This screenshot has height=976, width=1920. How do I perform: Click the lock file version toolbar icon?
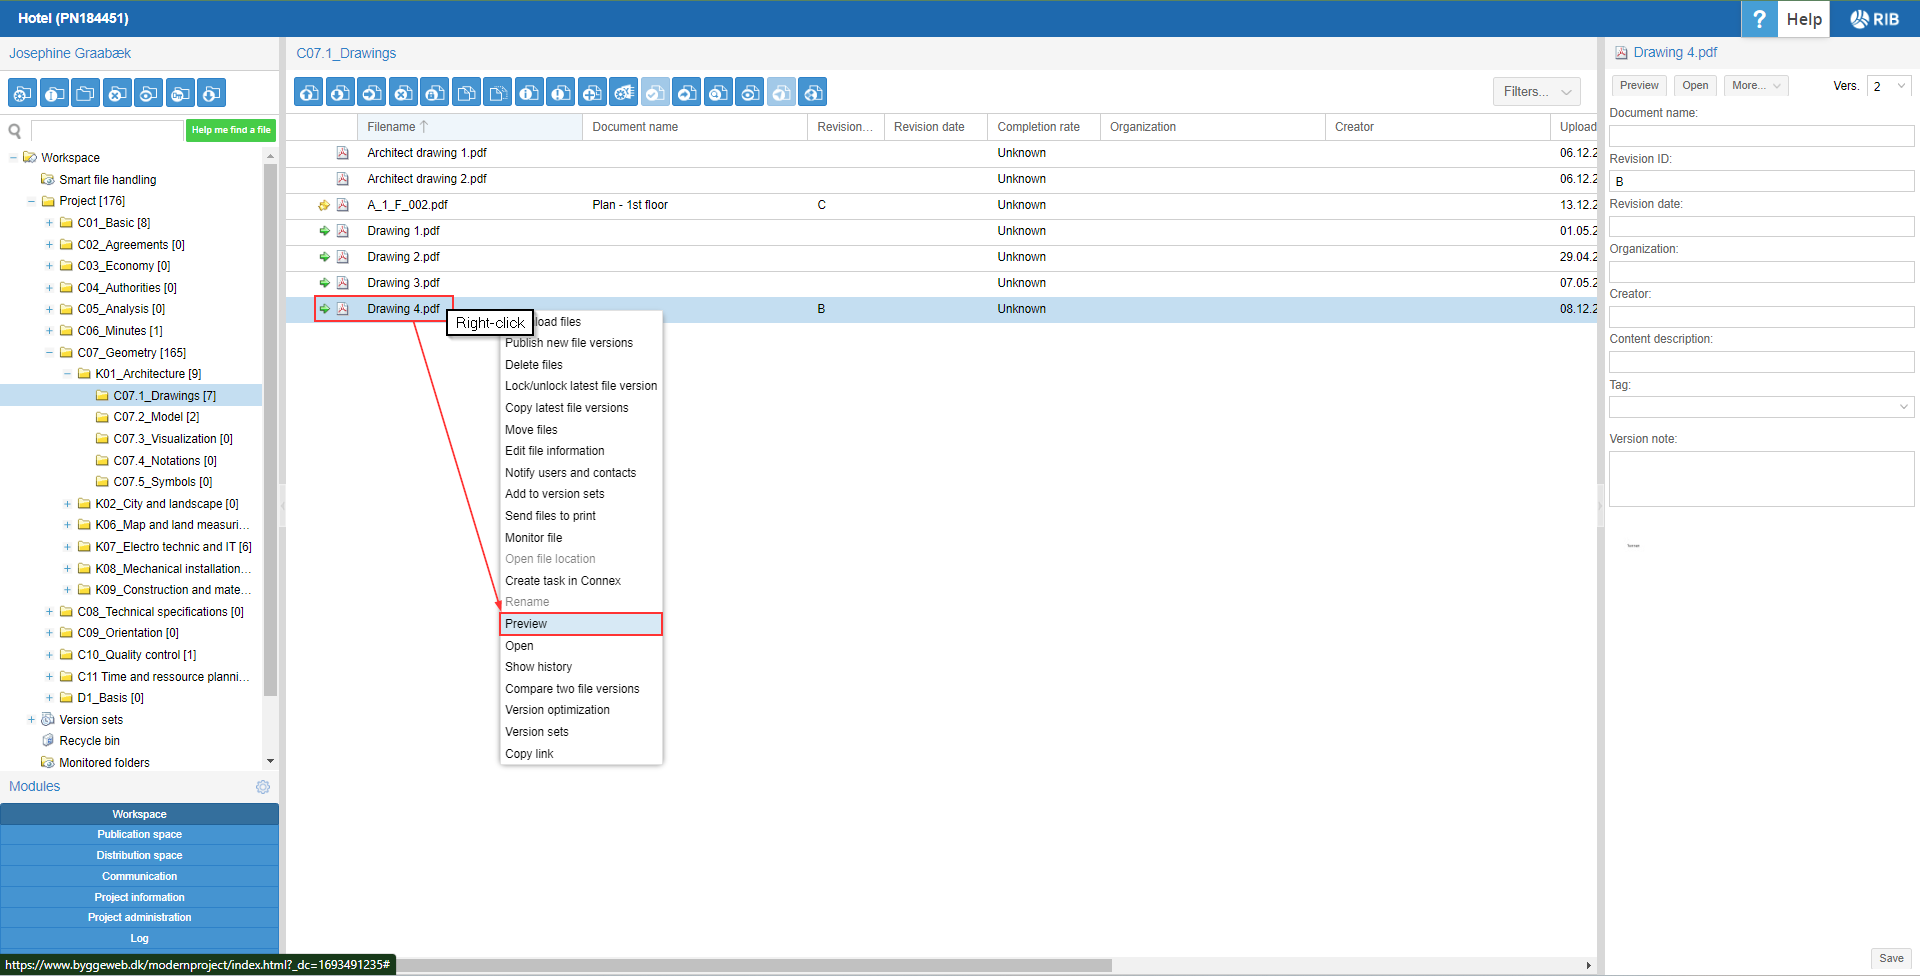tap(435, 93)
